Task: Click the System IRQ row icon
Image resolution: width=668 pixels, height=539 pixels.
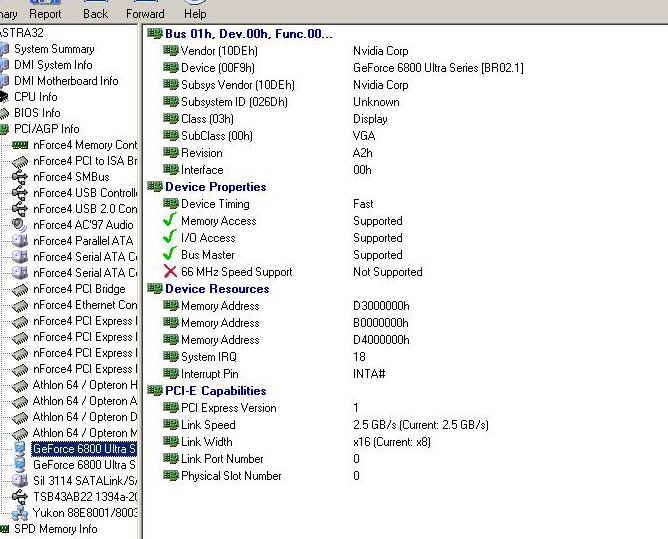Action: click(x=170, y=356)
